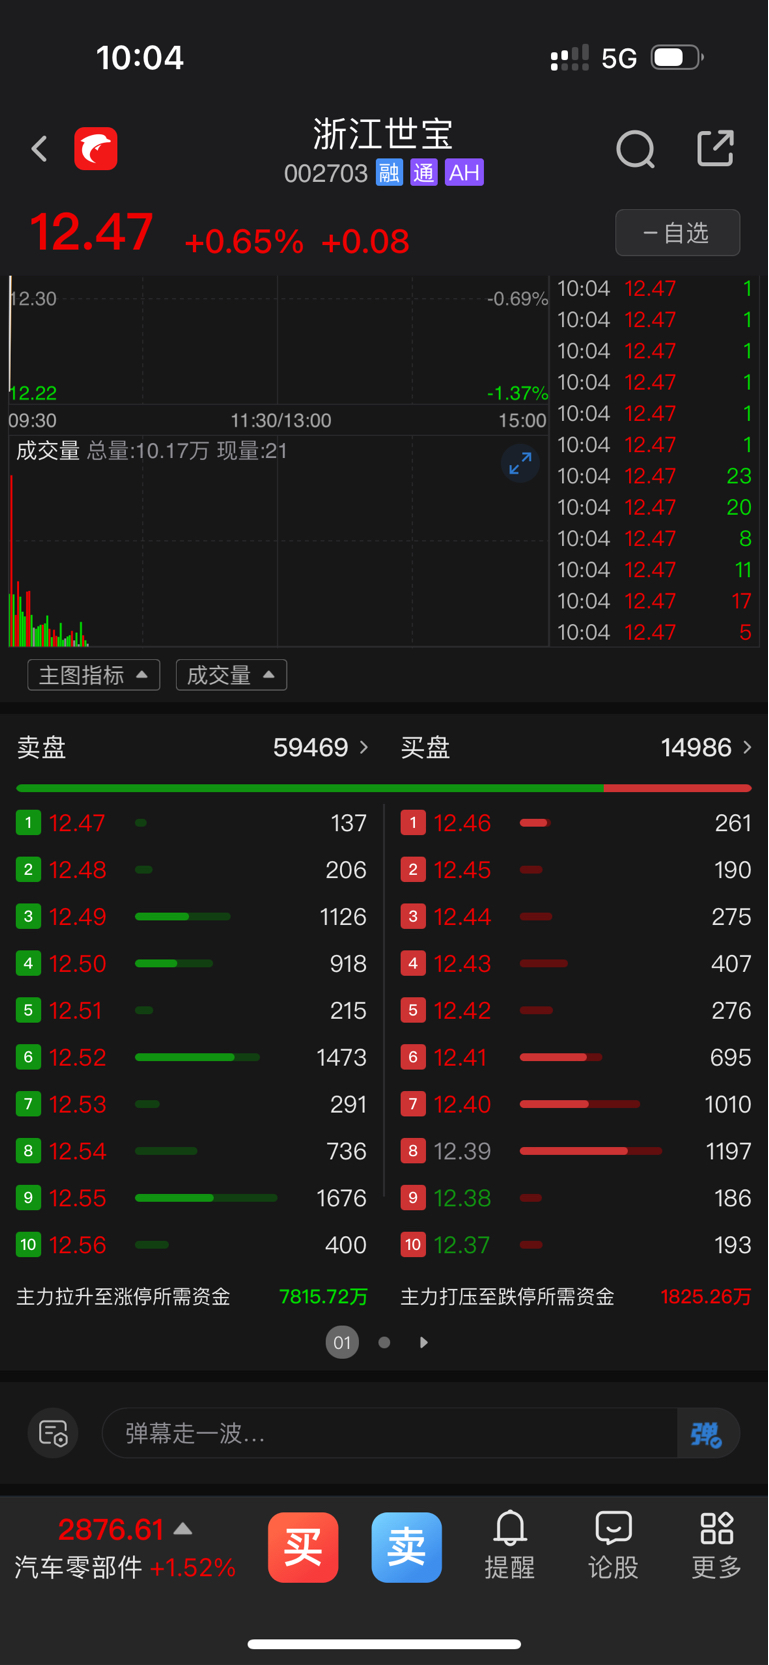Tap the sell level 10 green badge
The width and height of the screenshot is (769, 1665).
click(x=28, y=1245)
